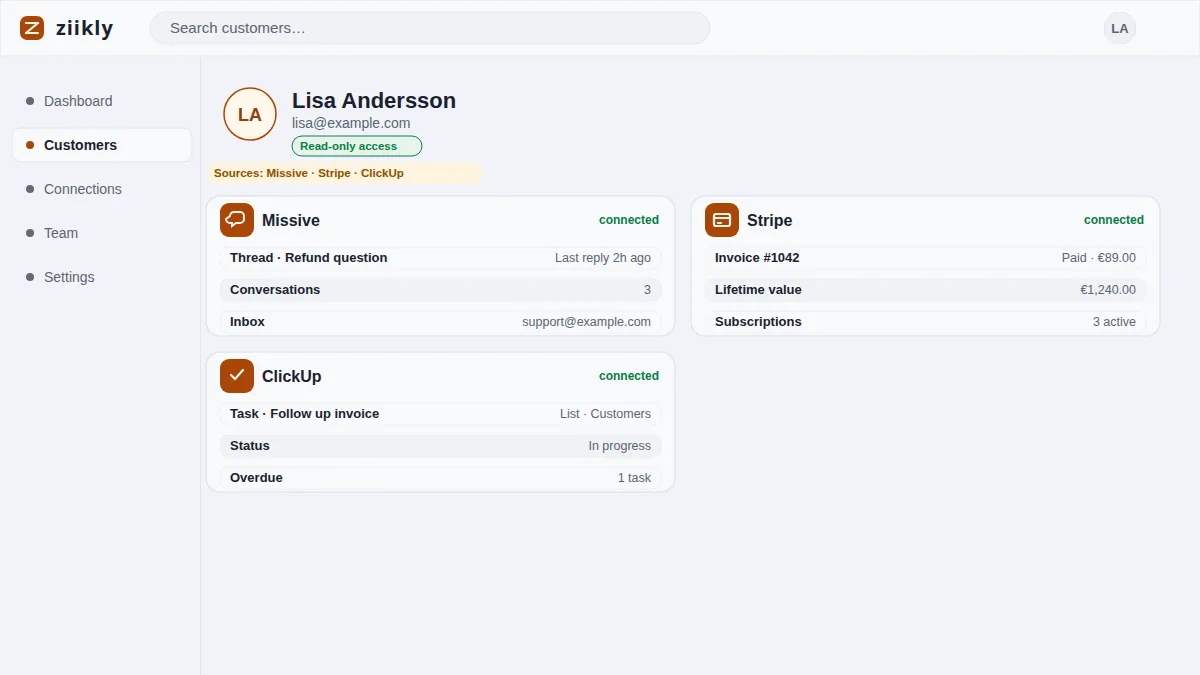Focus the Search customers field
1200x675 pixels.
click(x=430, y=28)
